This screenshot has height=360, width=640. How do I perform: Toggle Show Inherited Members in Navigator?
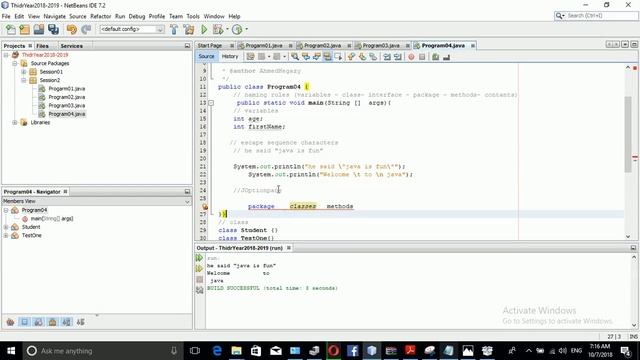coord(10,322)
